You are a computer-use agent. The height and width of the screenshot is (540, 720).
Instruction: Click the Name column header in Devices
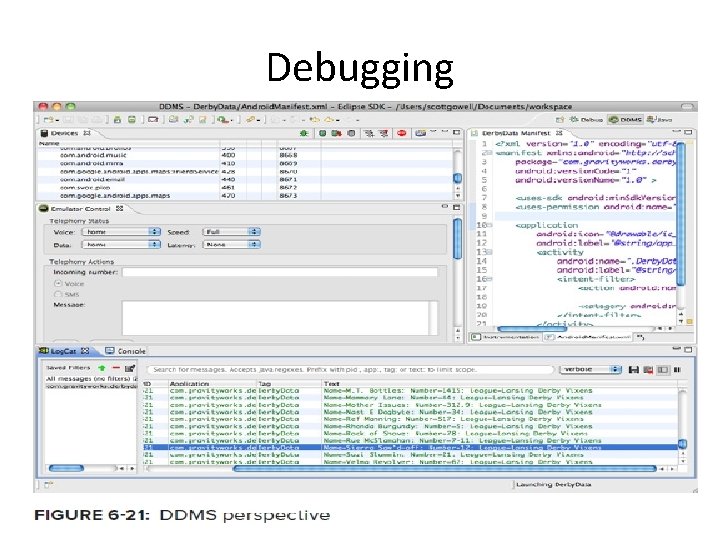[x=129, y=143]
